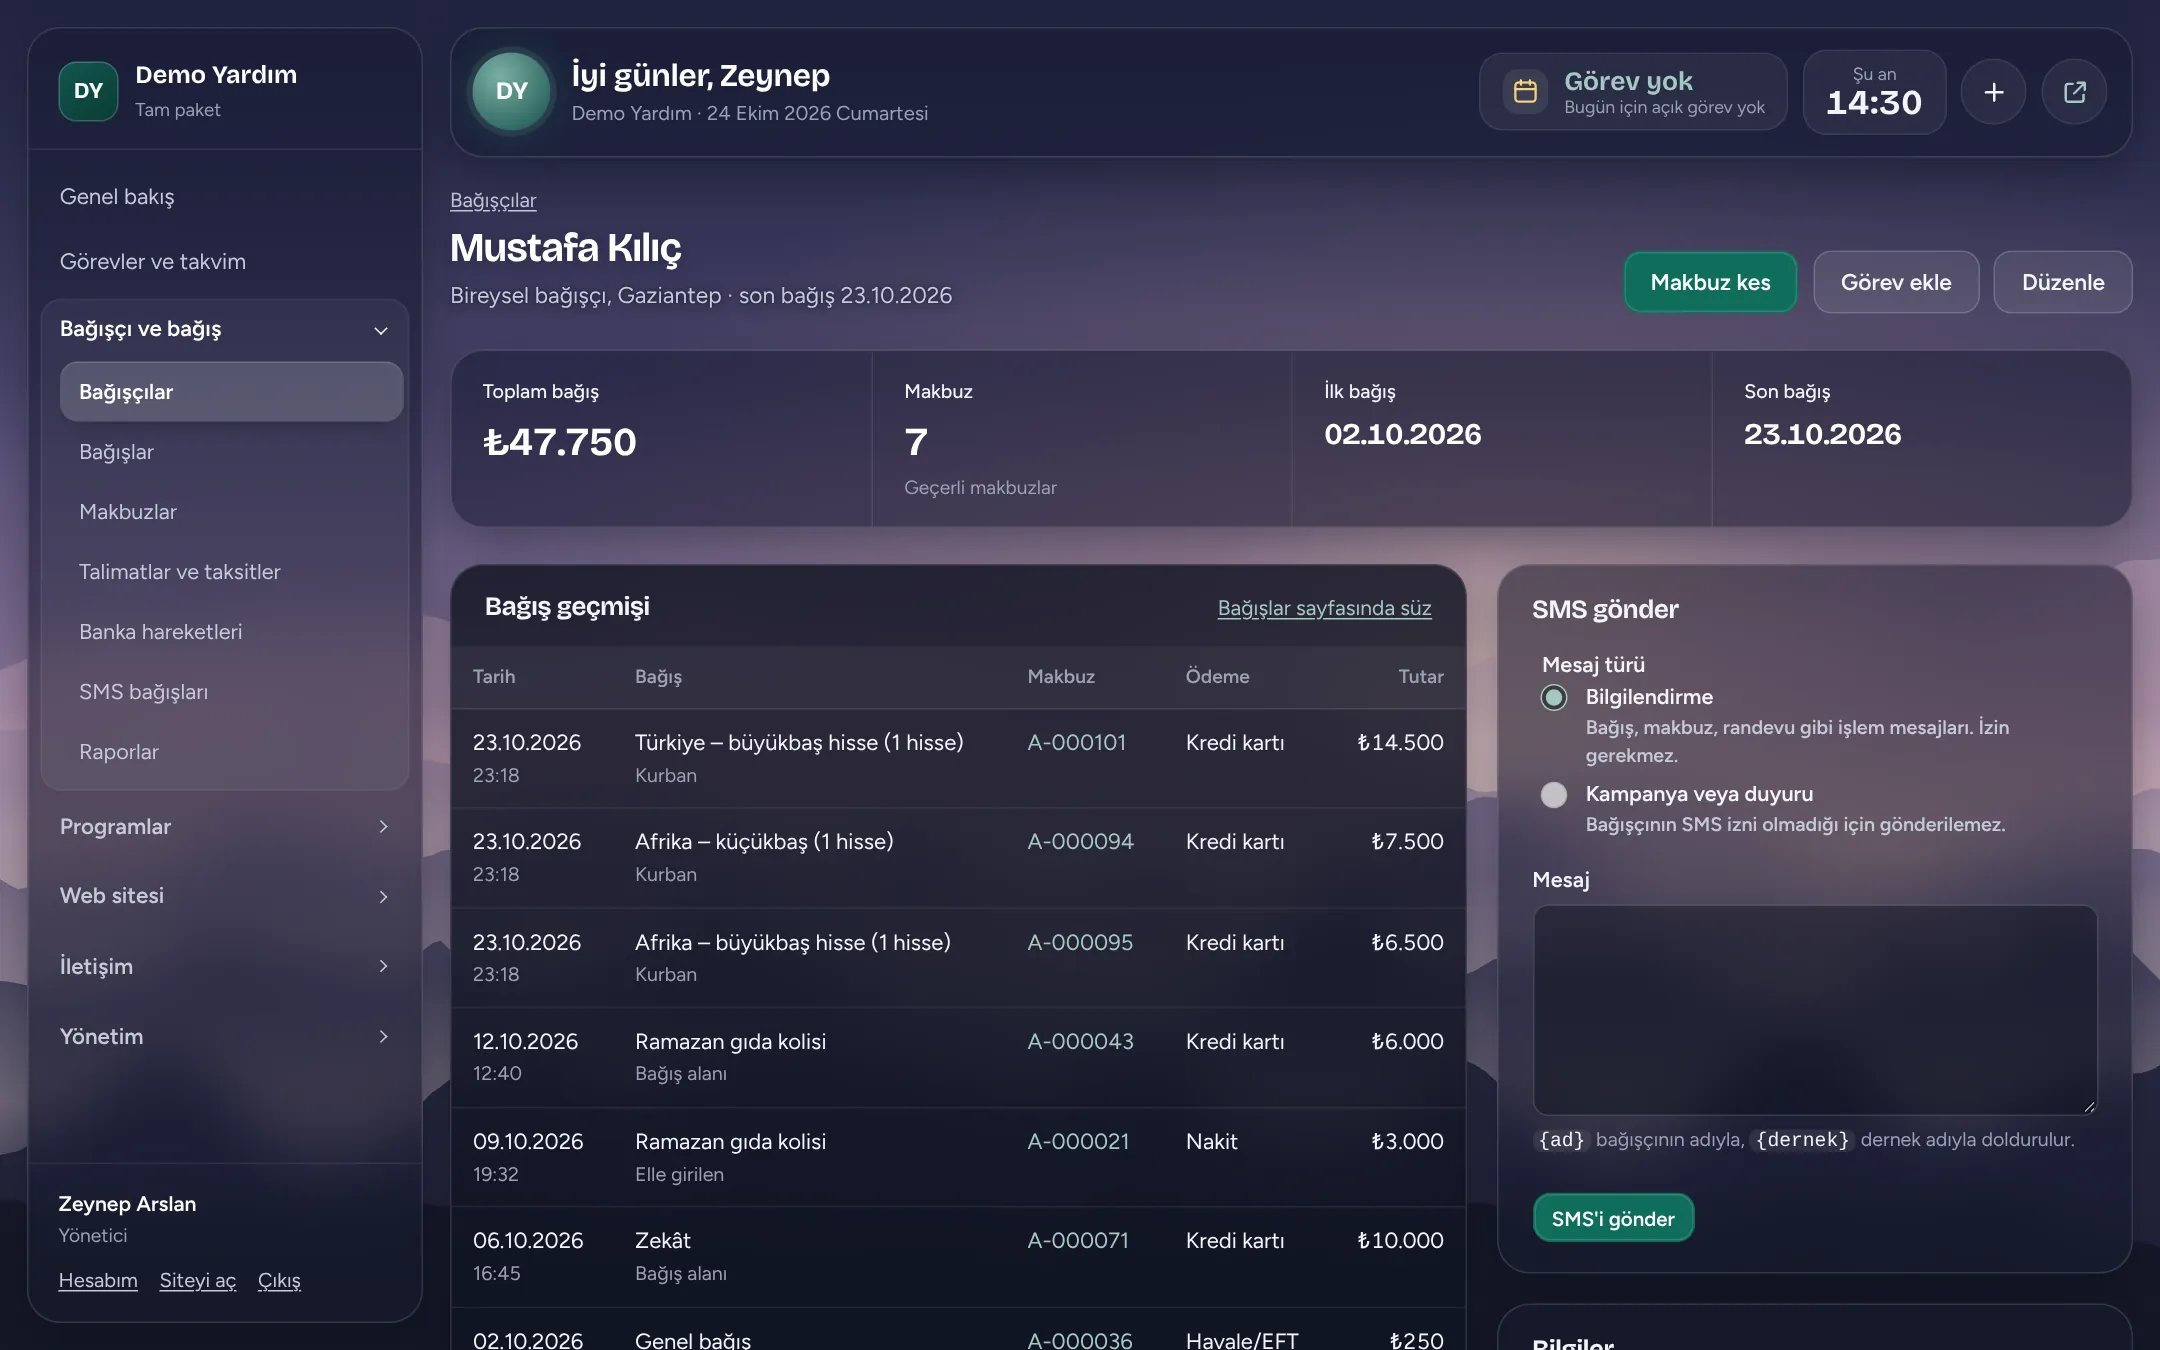Select the Kampanya veya duyuru radio option
The height and width of the screenshot is (1350, 2160).
click(1553, 795)
